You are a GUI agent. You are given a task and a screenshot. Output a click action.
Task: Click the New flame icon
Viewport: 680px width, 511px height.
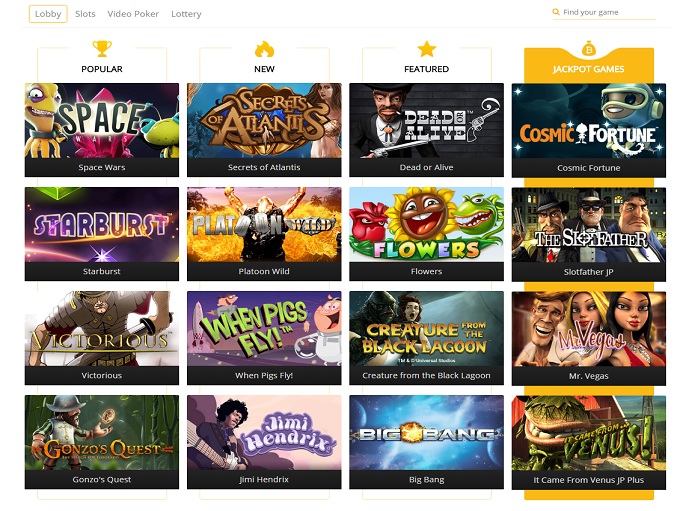[x=264, y=49]
